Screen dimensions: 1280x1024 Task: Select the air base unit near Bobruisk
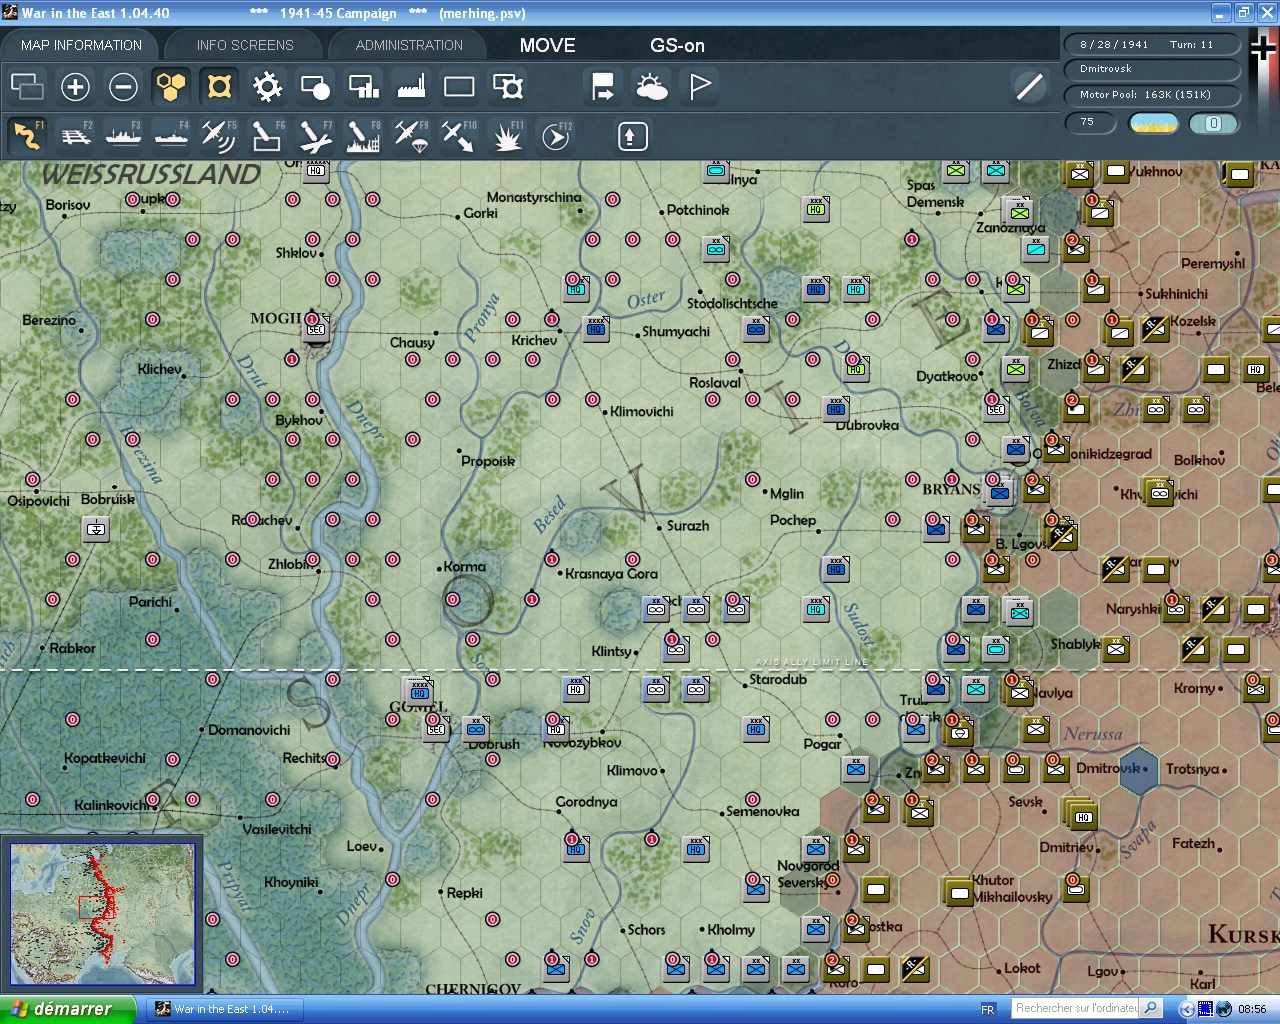(x=96, y=528)
